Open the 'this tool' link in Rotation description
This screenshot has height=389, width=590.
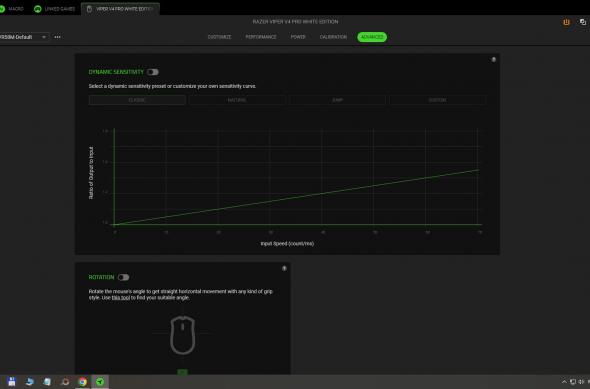[121, 298]
